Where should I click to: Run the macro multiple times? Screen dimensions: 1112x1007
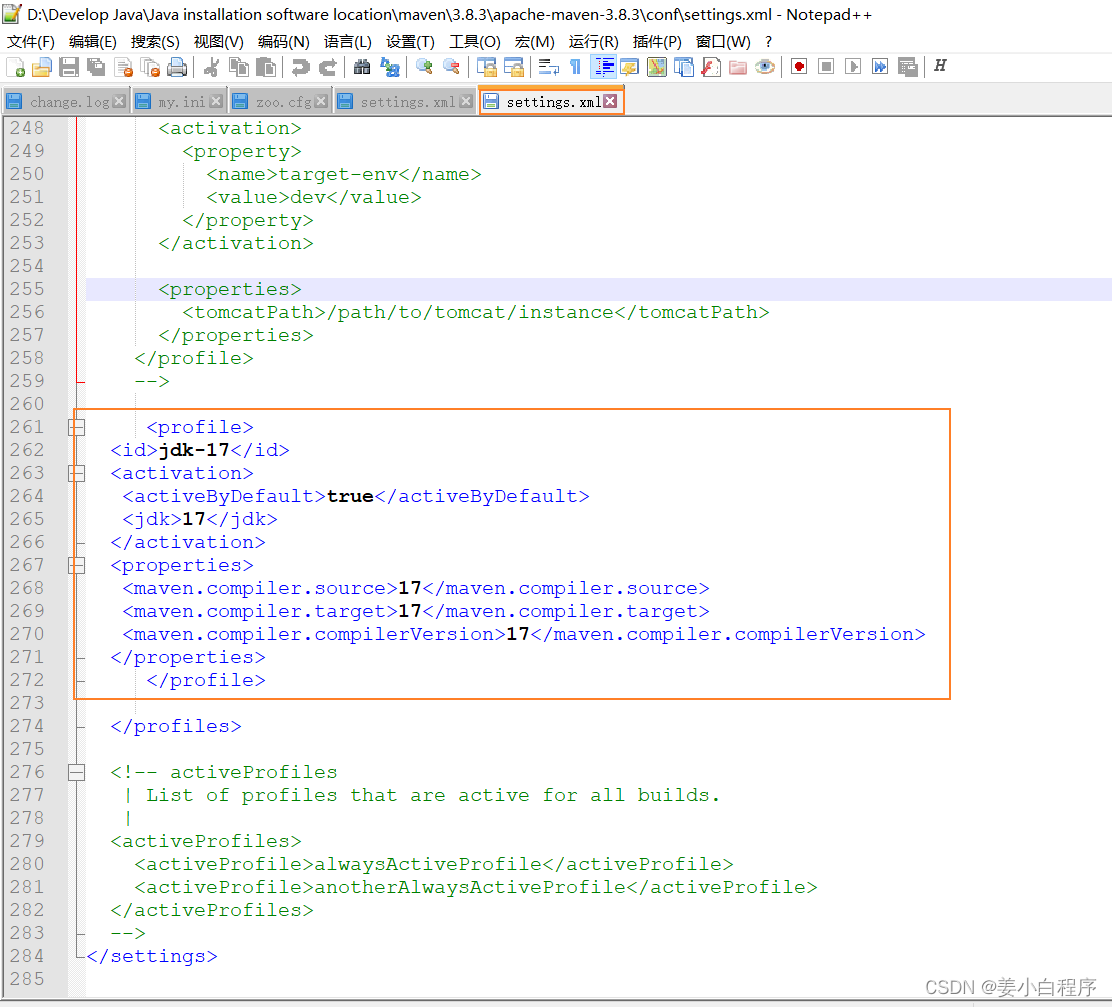[880, 67]
